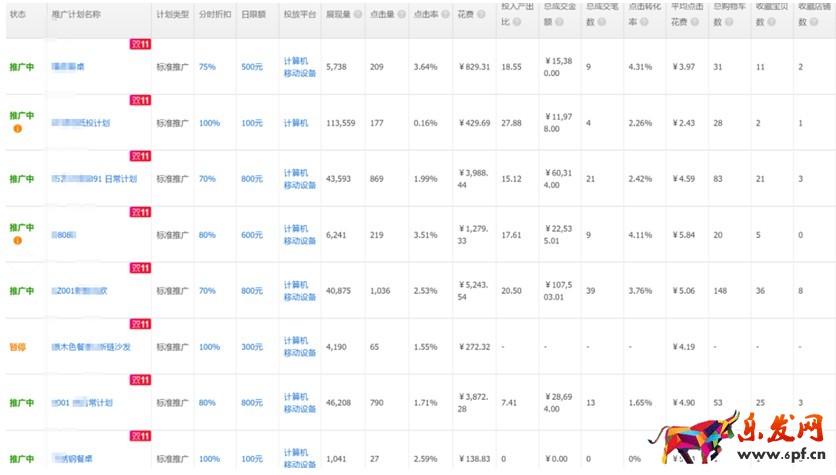Click 双11 badge above the Z001 plan
Image resolution: width=836 pixels, height=475 pixels.
(x=140, y=269)
